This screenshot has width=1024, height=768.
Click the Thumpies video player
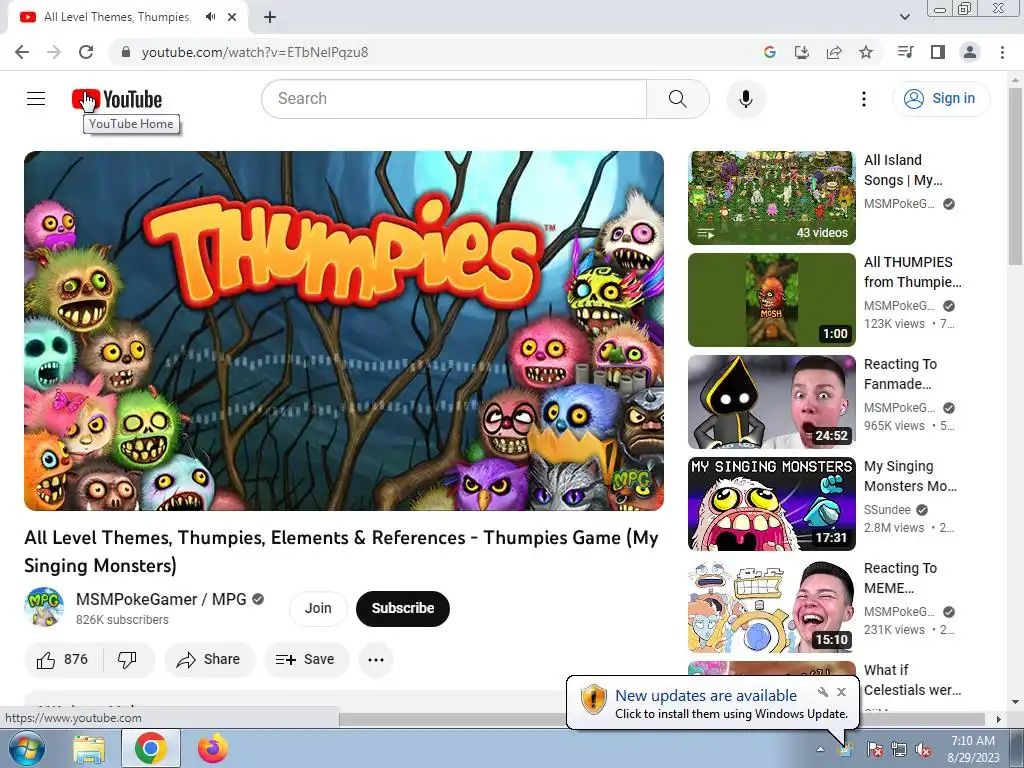[x=344, y=330]
